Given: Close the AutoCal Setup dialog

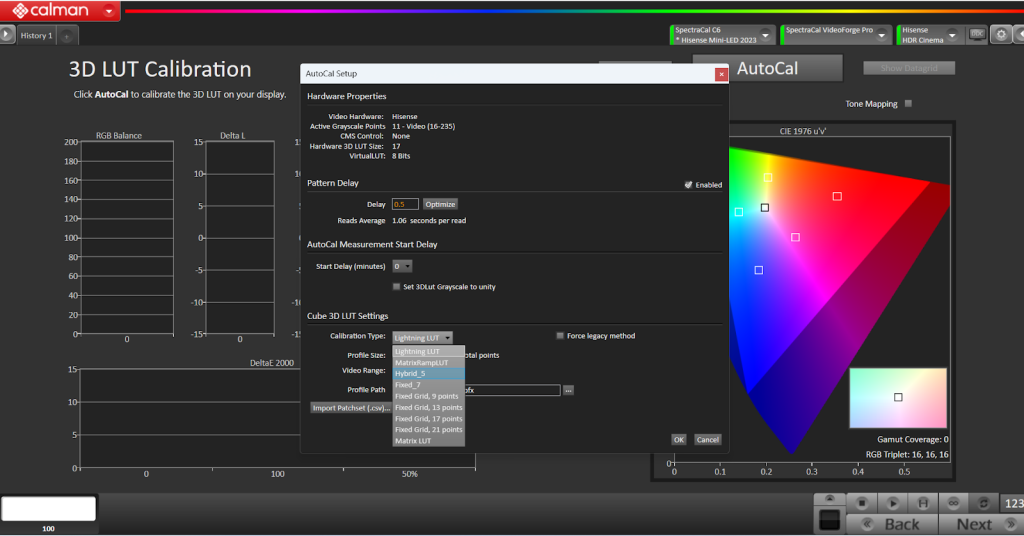Looking at the screenshot, I should coord(721,74).
